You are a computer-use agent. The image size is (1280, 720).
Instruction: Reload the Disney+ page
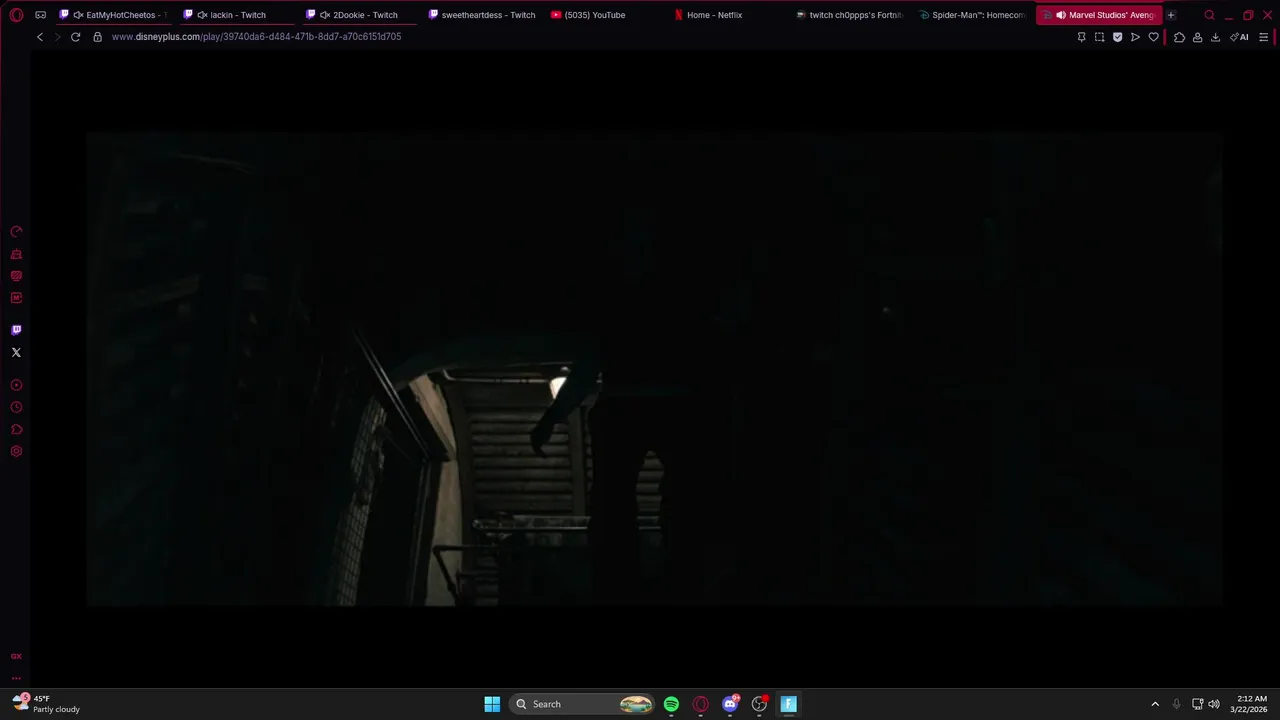(x=75, y=37)
